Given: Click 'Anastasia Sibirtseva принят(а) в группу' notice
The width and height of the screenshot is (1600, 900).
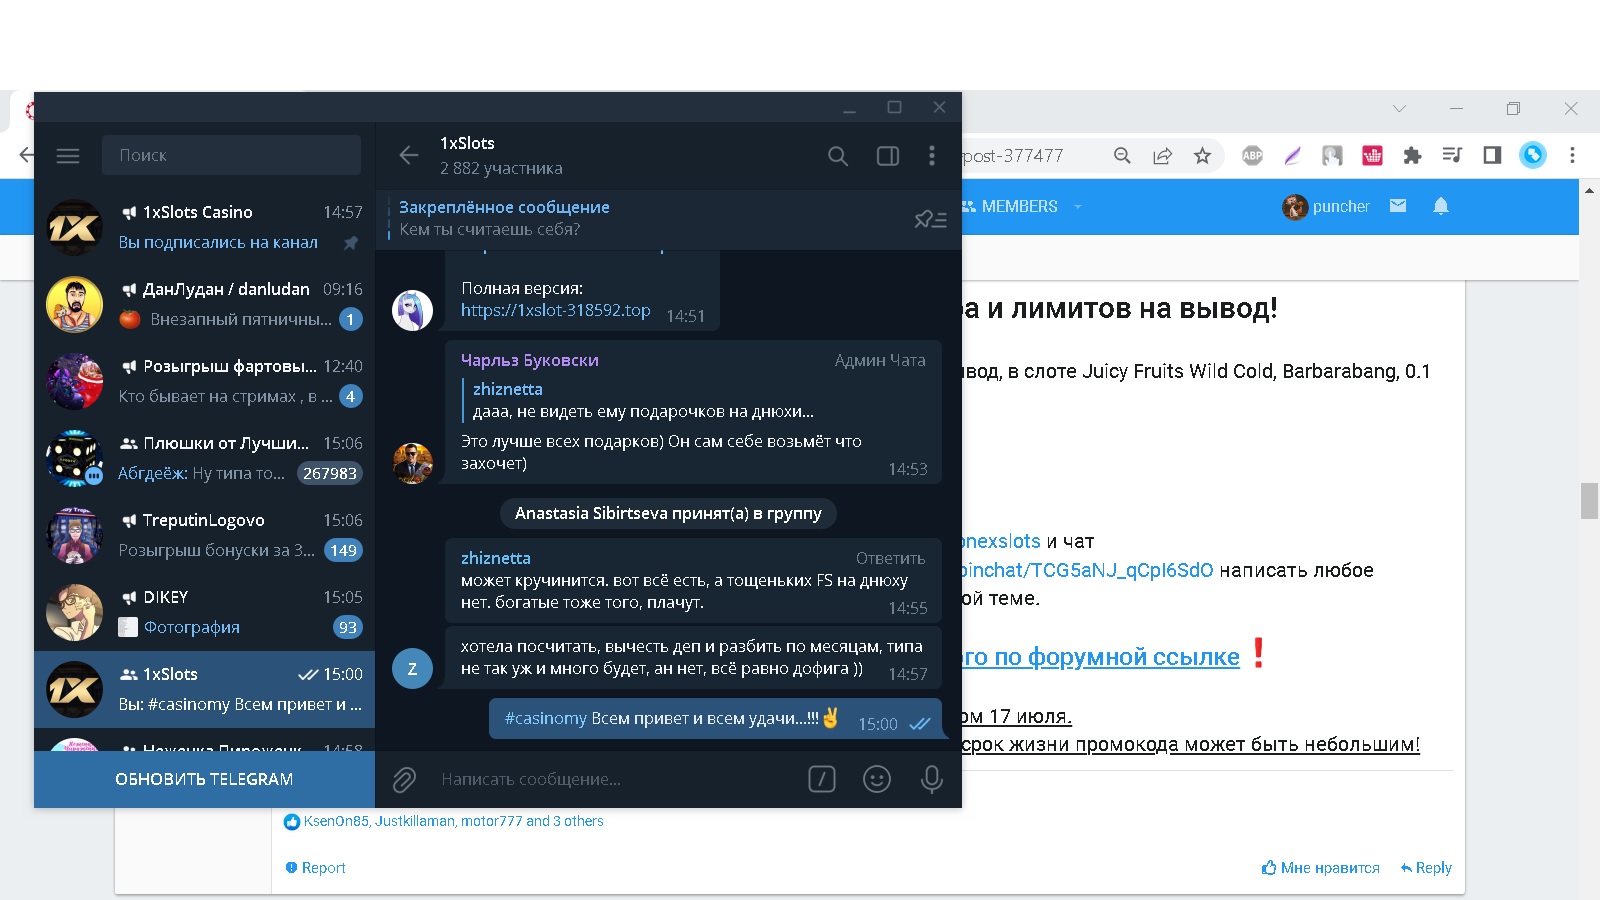Looking at the screenshot, I should tap(668, 513).
